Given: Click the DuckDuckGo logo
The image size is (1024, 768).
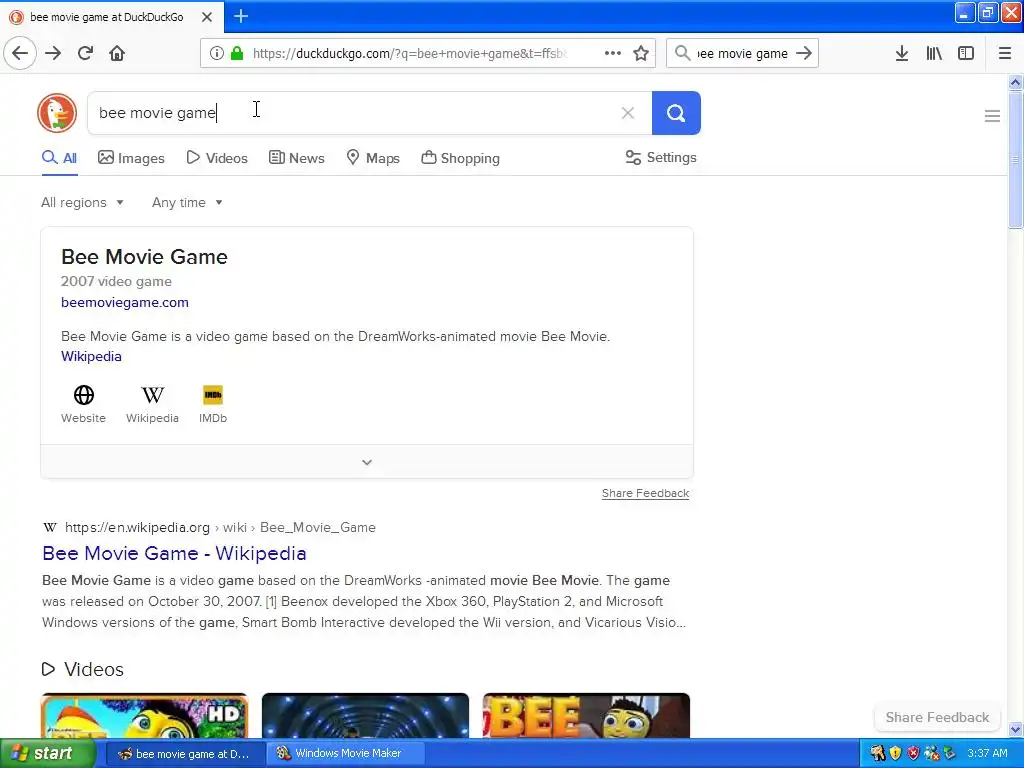Looking at the screenshot, I should click(x=57, y=113).
